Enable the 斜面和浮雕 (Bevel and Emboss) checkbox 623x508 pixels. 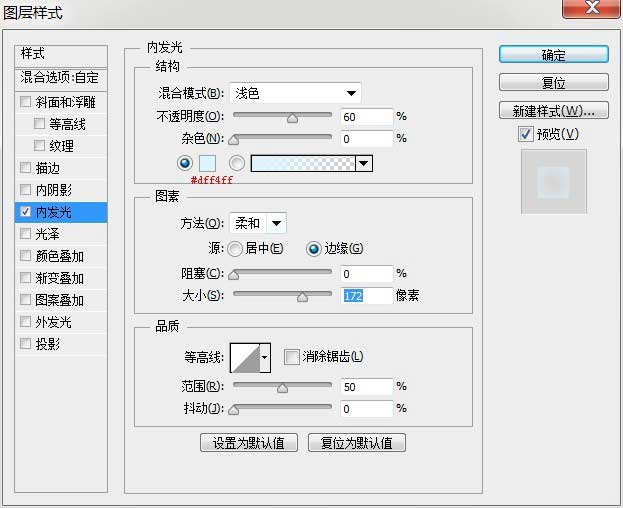(26, 102)
